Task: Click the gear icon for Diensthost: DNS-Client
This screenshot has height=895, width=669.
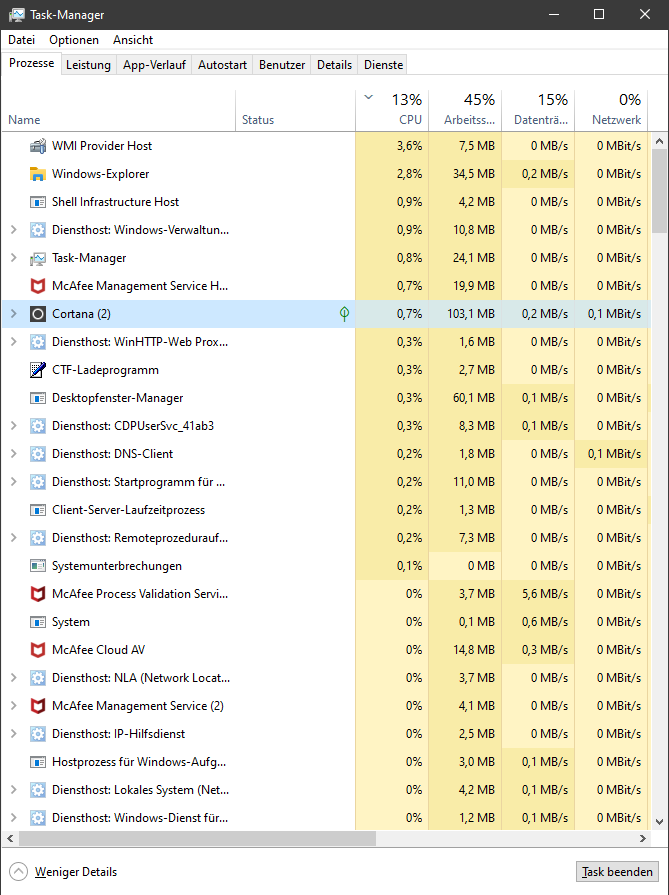Action: coord(38,454)
